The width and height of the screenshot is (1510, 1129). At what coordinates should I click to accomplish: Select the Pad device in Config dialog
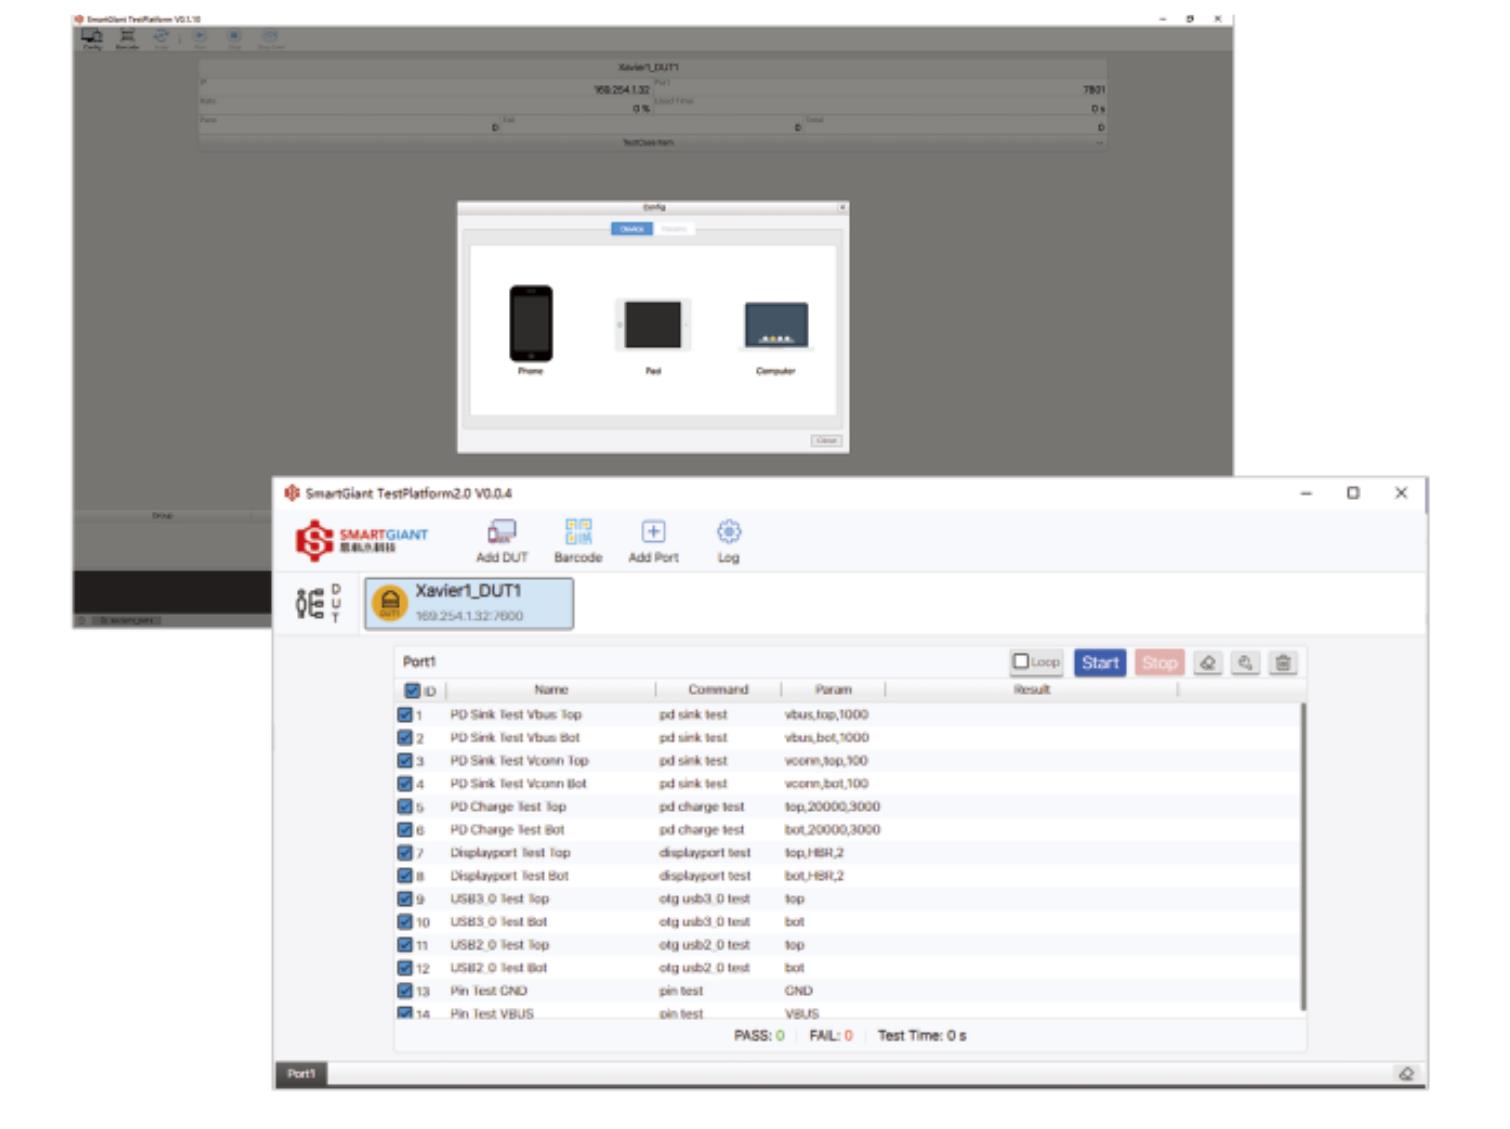653,335
